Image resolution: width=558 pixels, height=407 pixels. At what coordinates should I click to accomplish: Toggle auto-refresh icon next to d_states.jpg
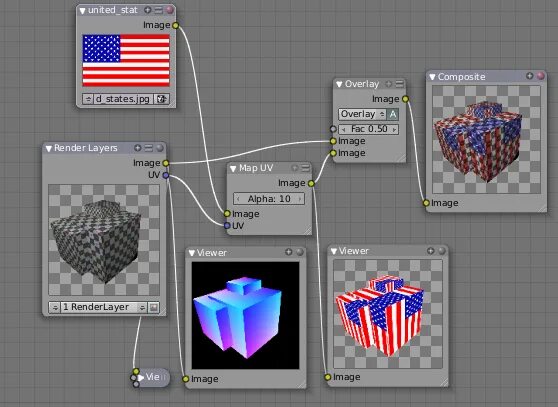coord(161,99)
